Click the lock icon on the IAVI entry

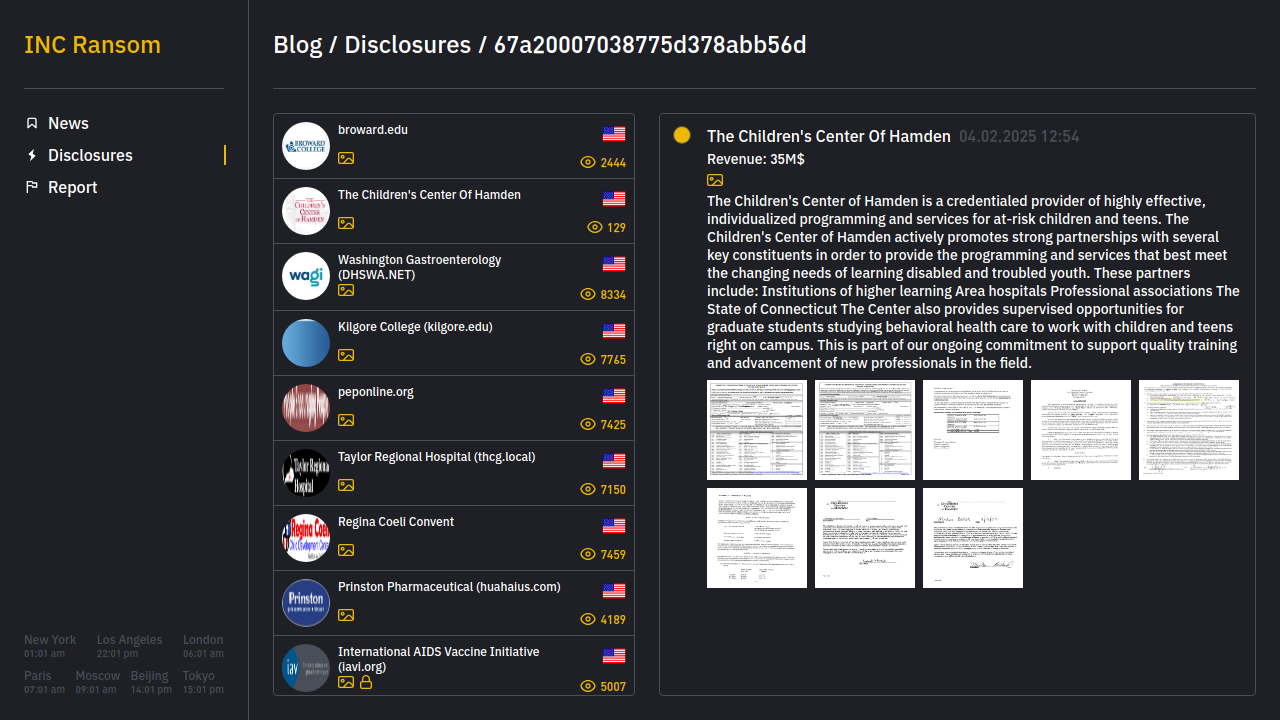pyautogui.click(x=366, y=682)
